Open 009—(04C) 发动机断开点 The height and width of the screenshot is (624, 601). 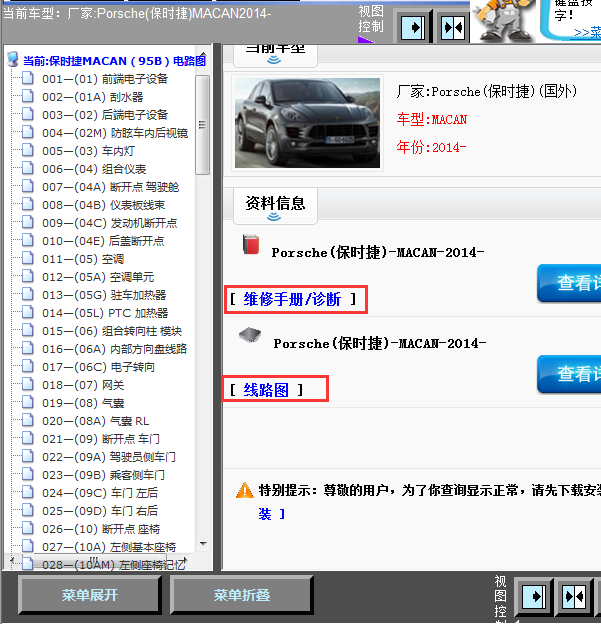click(109, 223)
